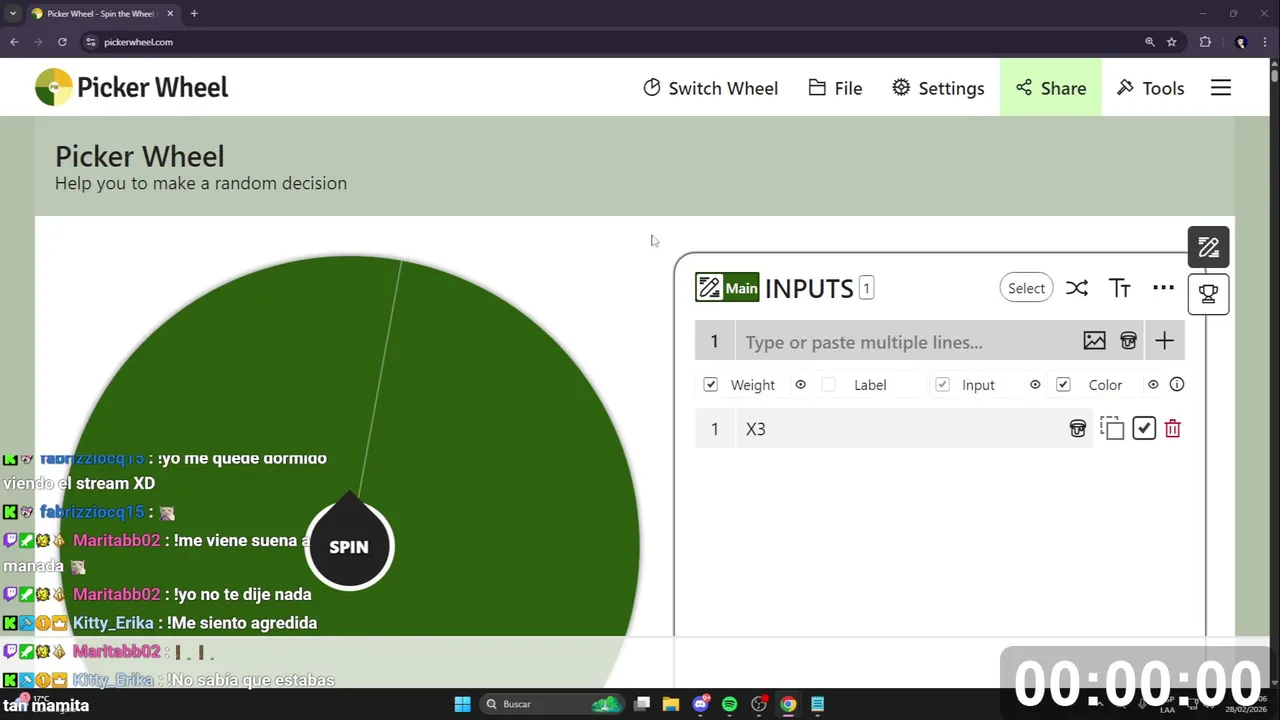The width and height of the screenshot is (1280, 720).
Task: Toggle Color visibility eye icon
Action: tap(1153, 384)
